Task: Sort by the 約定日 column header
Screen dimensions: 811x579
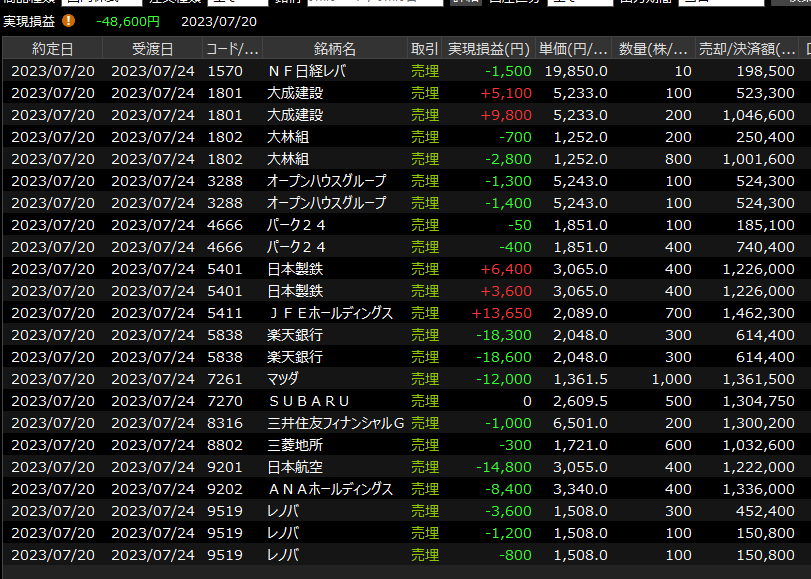Action: [x=52, y=49]
